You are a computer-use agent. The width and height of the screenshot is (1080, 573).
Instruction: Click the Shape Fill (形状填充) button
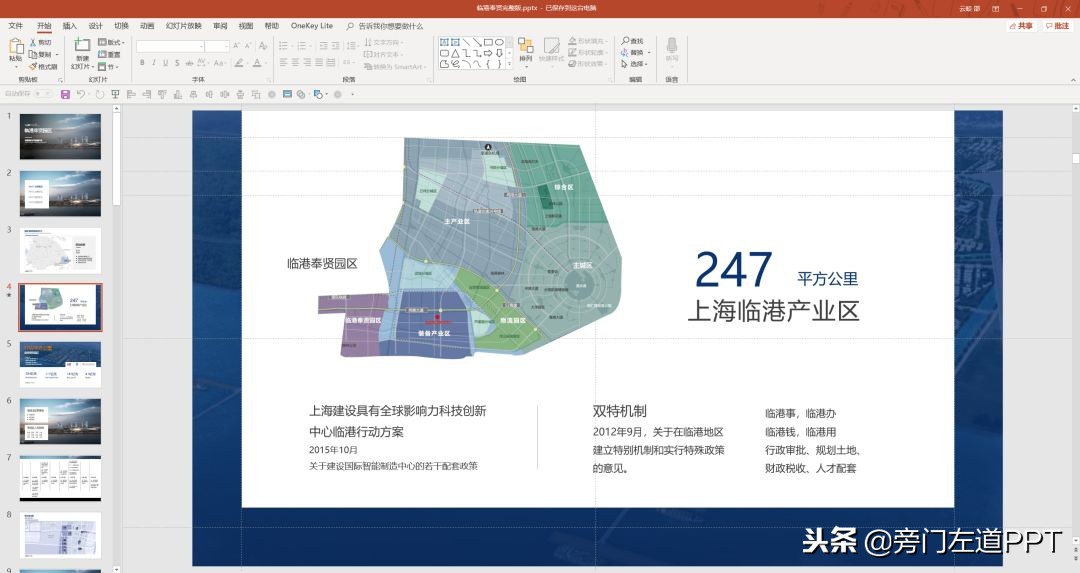[587, 41]
